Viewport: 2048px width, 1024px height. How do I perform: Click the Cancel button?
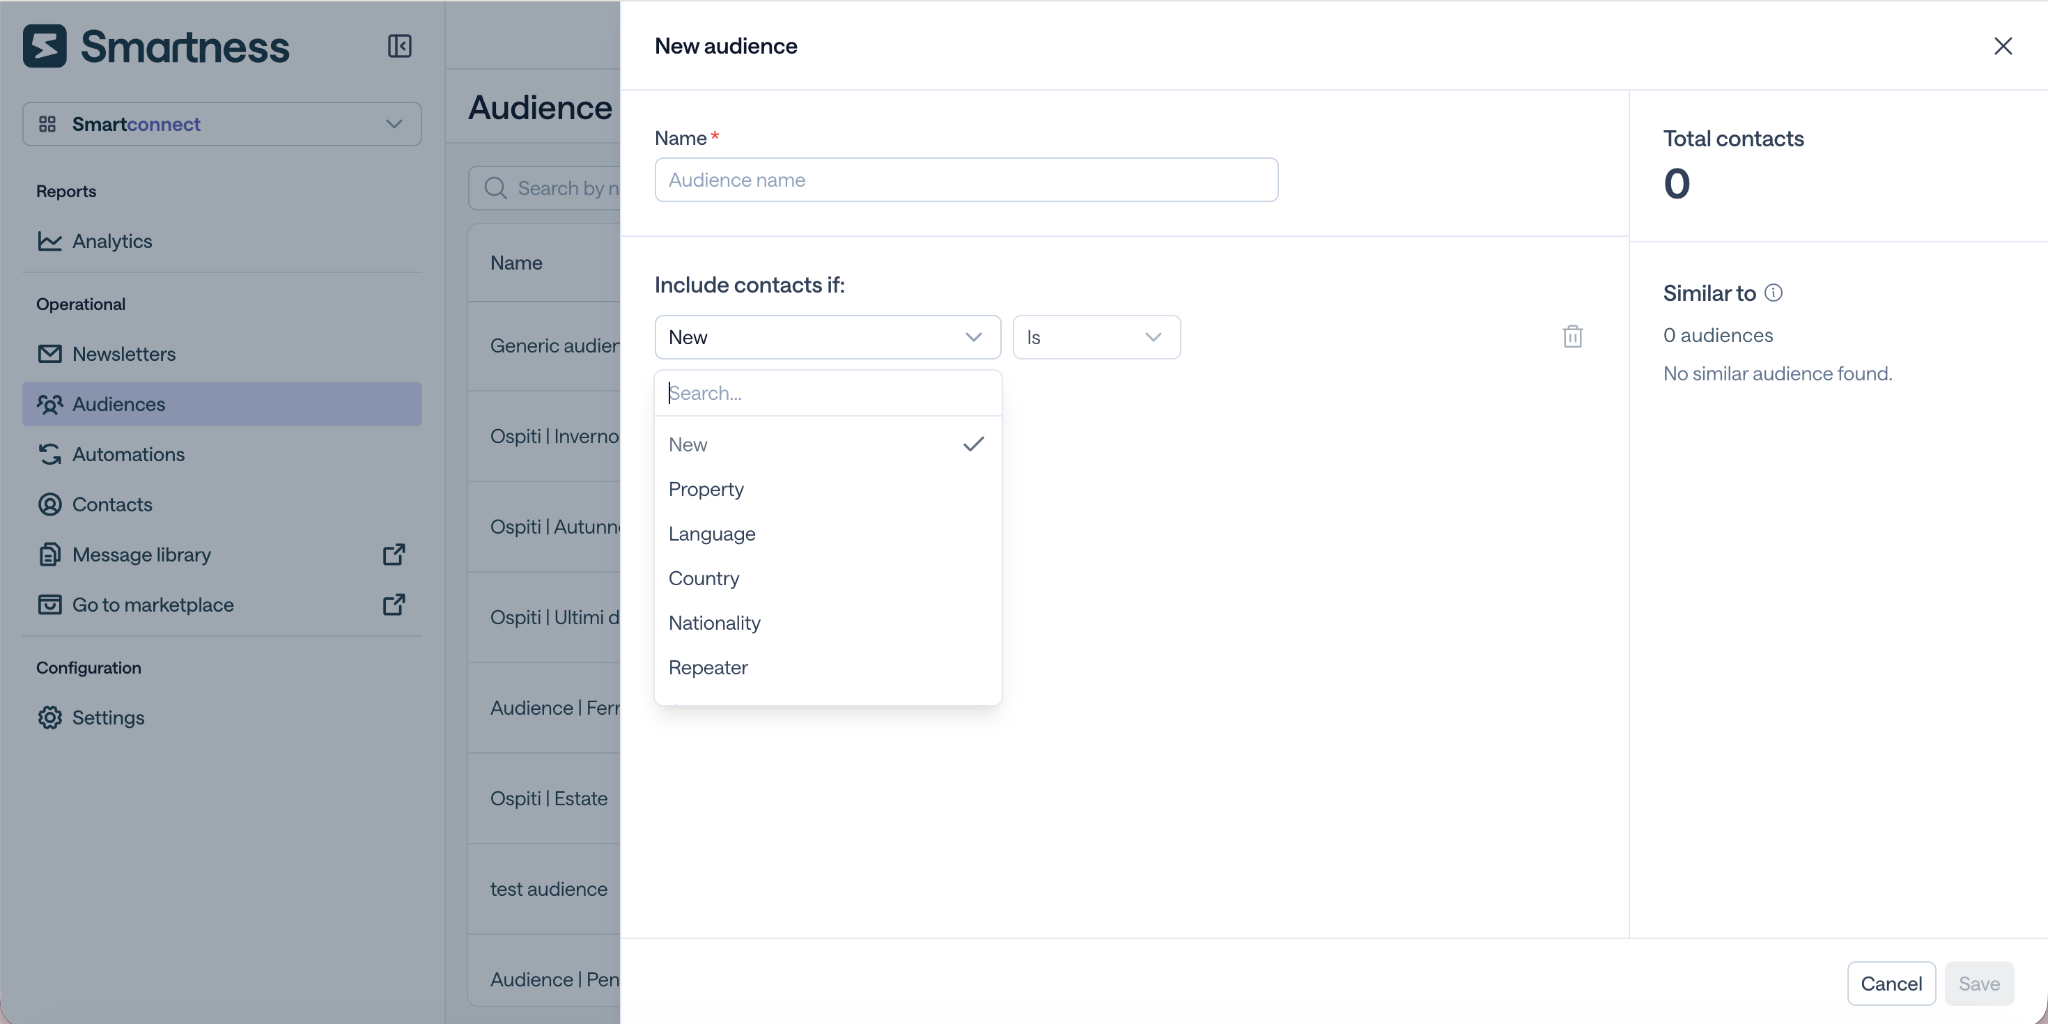coord(1891,983)
